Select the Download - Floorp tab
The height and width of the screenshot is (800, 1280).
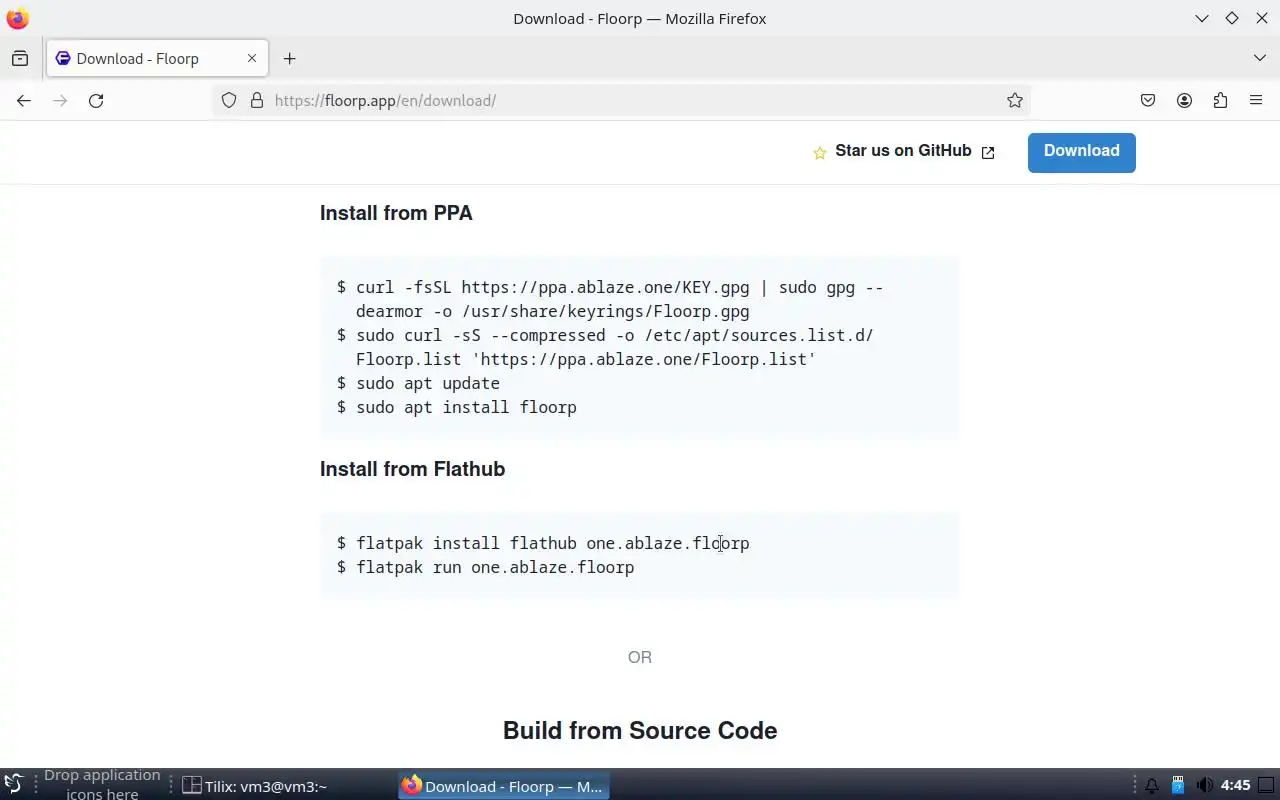point(156,58)
